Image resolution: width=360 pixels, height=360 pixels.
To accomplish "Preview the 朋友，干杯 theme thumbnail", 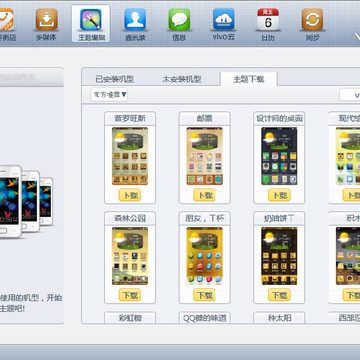I will tap(205, 256).
